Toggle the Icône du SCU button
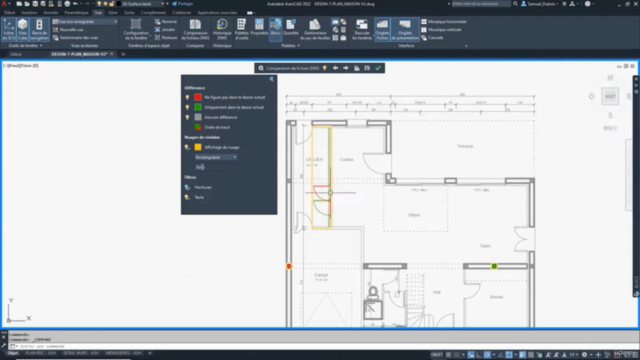Image resolution: width=640 pixels, height=360 pixels. coord(9,30)
